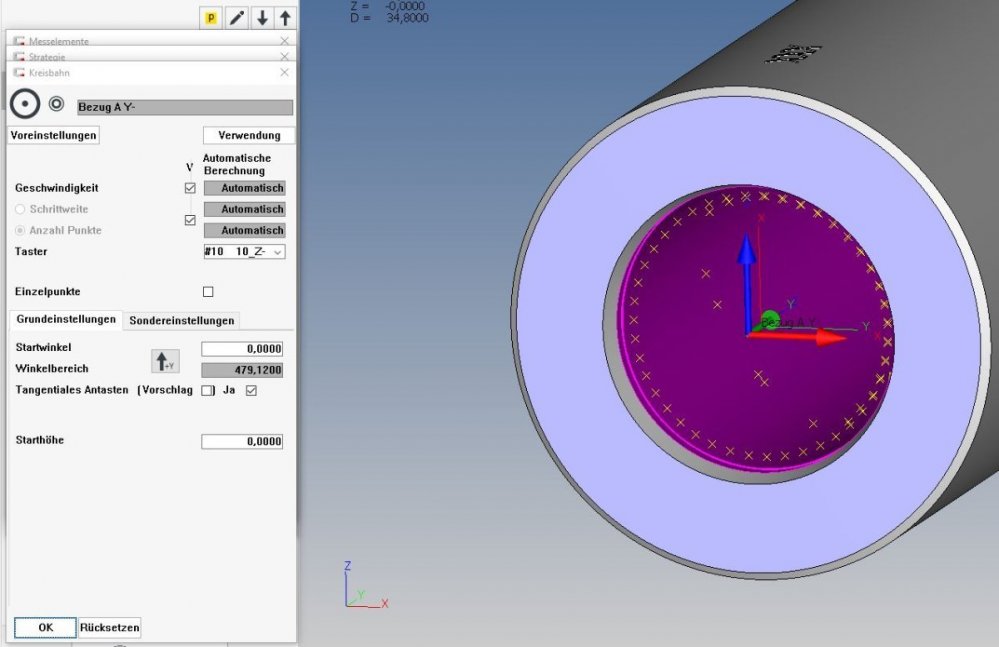Toggle the Einzelpunkte checkbox
999x647 pixels.
pyautogui.click(x=208, y=292)
